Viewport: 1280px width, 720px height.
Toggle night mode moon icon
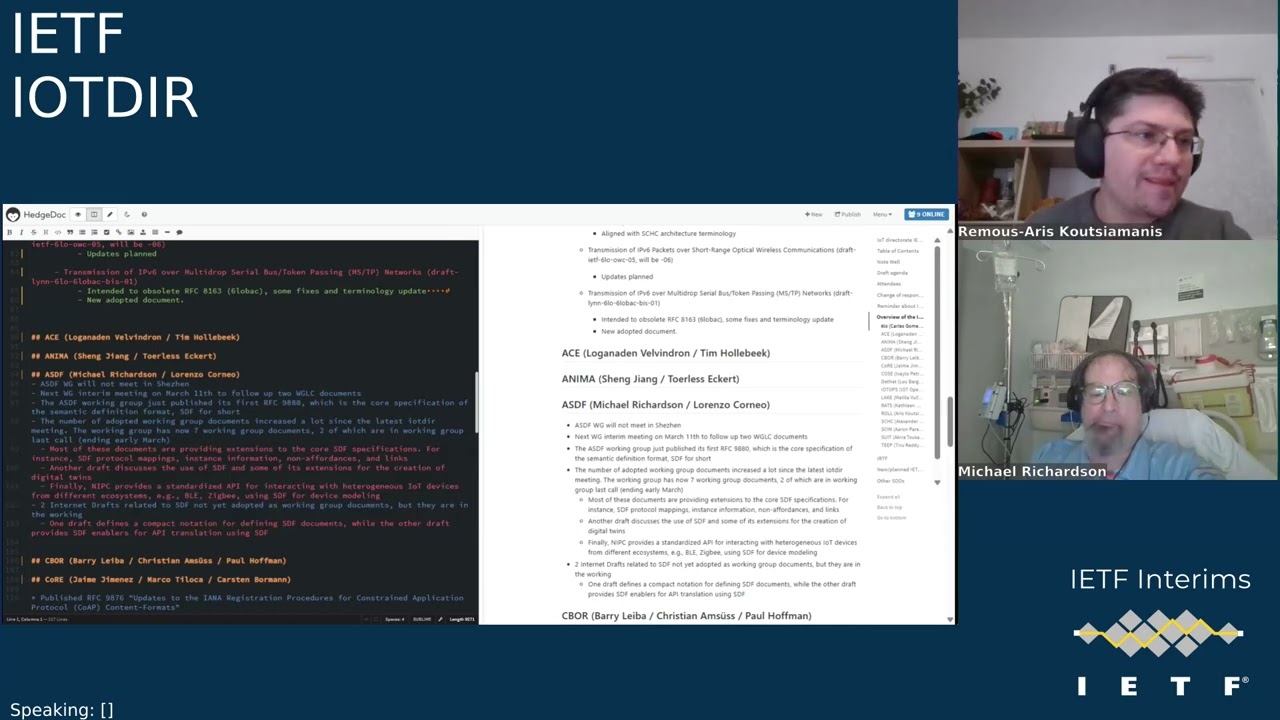coord(127,214)
